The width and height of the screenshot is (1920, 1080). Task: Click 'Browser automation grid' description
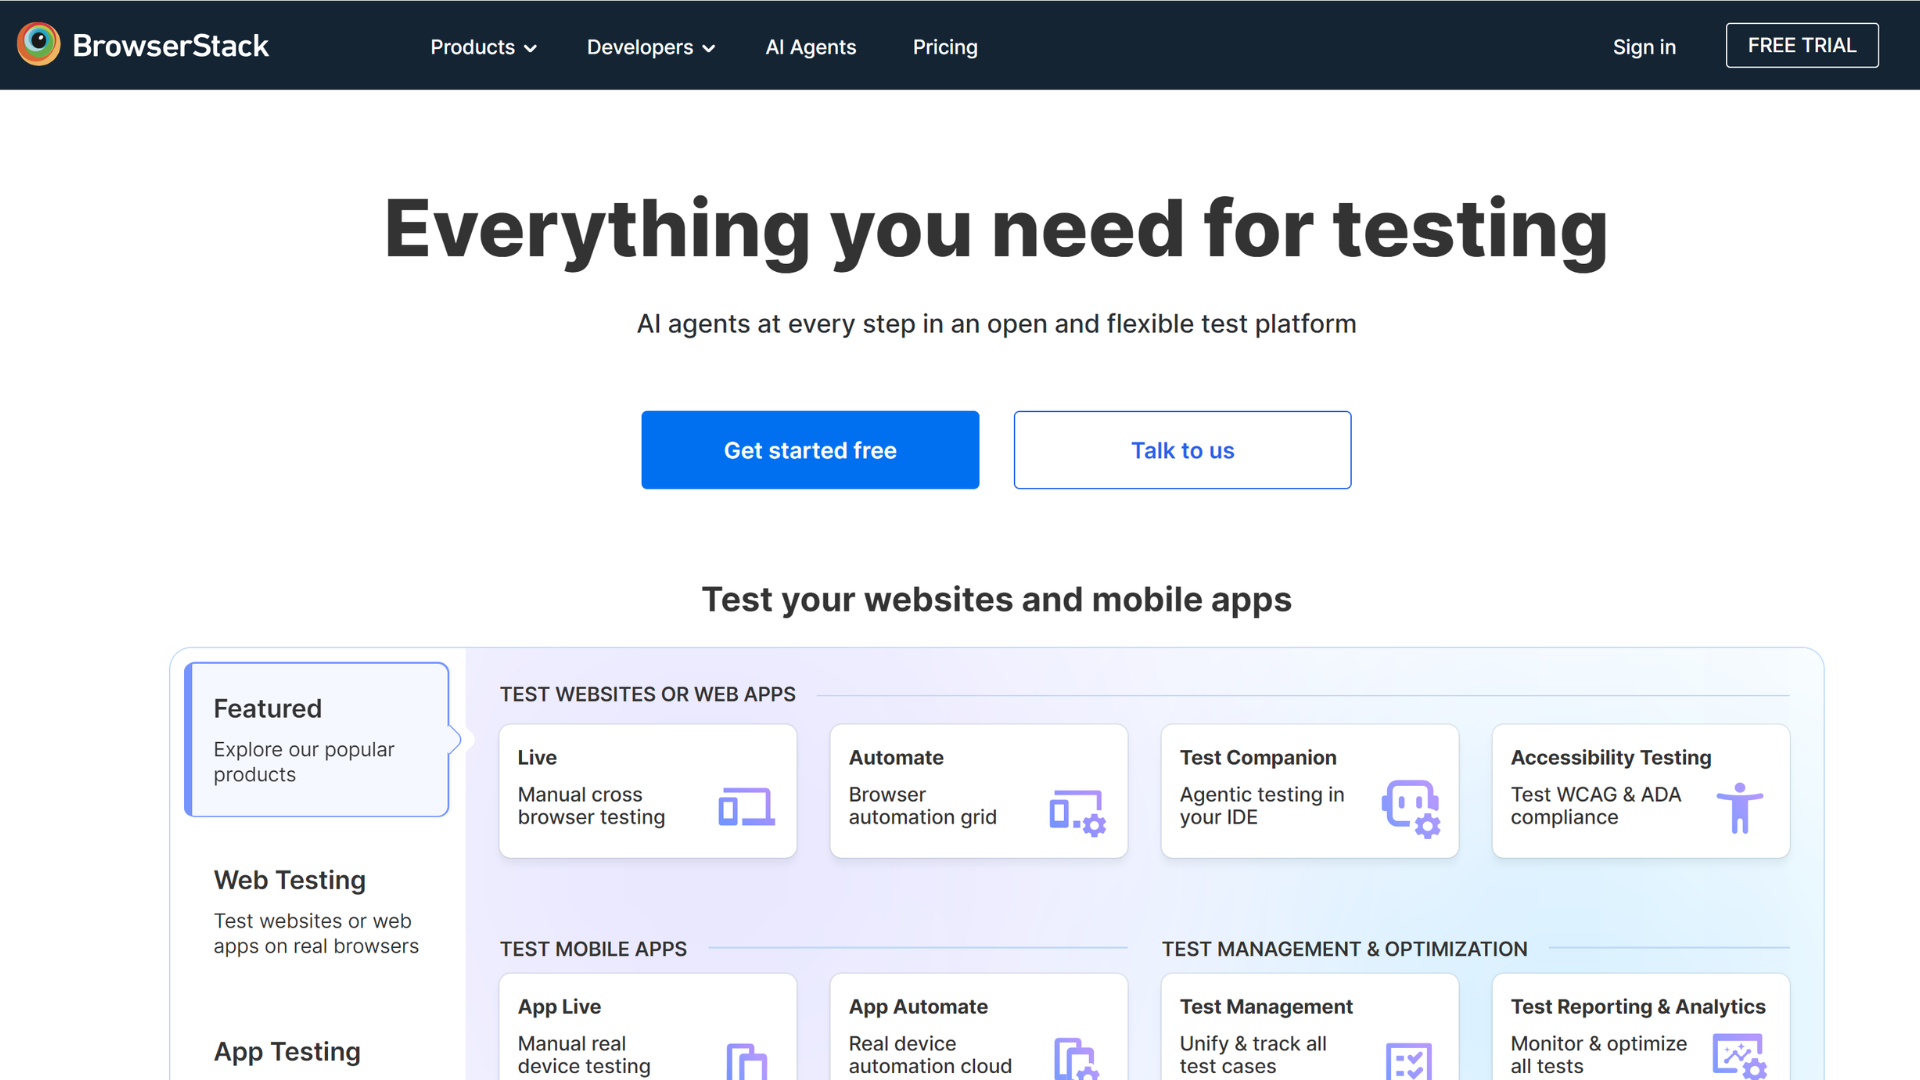pos(922,805)
